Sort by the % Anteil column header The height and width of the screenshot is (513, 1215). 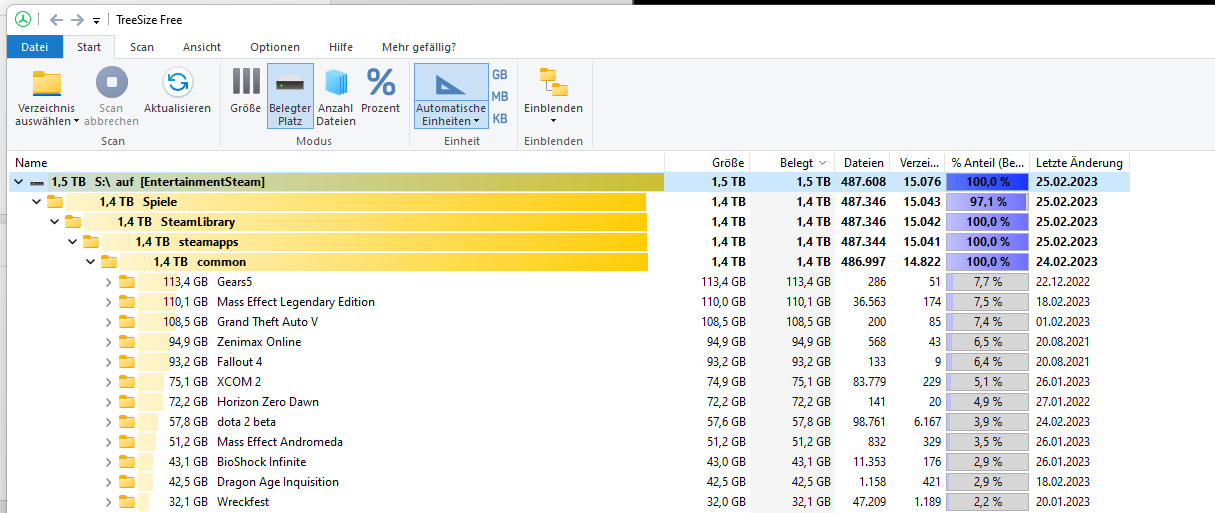click(987, 162)
